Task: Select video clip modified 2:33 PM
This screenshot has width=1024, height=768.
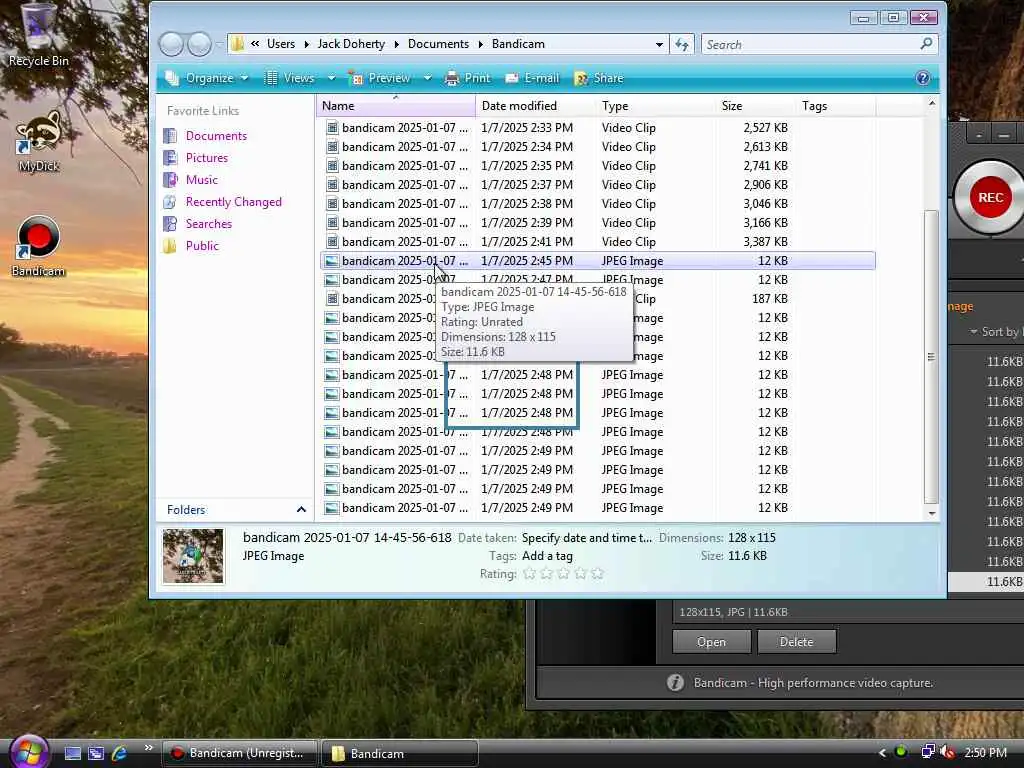Action: click(598, 128)
